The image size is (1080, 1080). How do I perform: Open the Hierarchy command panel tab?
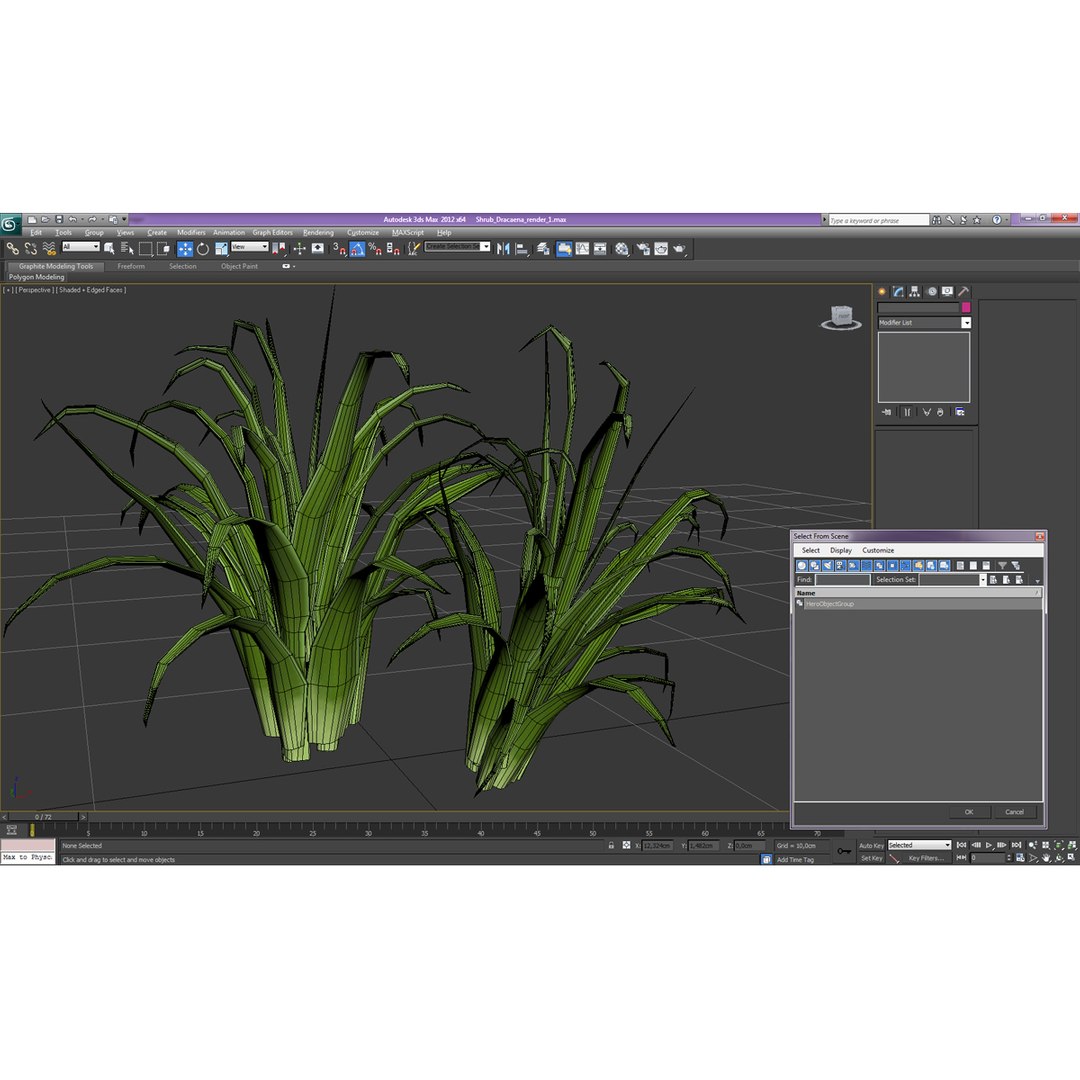(915, 292)
